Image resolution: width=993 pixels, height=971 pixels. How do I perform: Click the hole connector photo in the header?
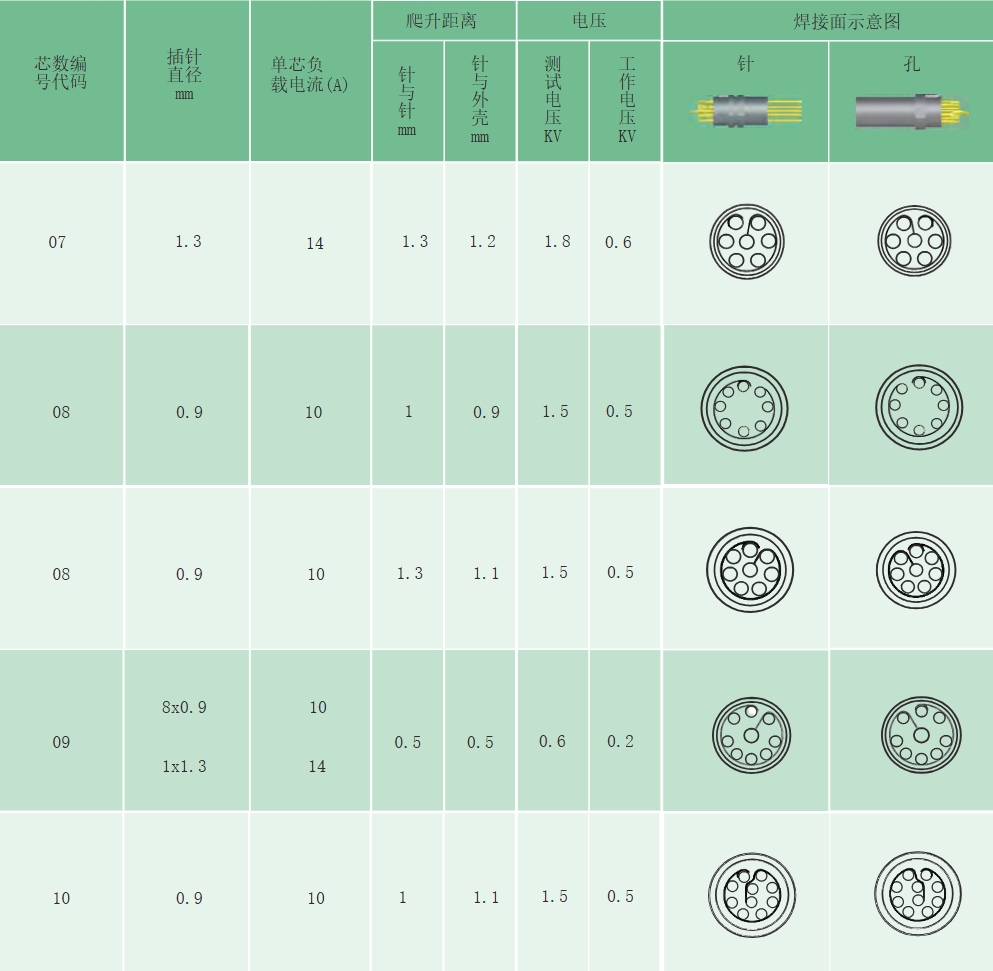pos(911,111)
